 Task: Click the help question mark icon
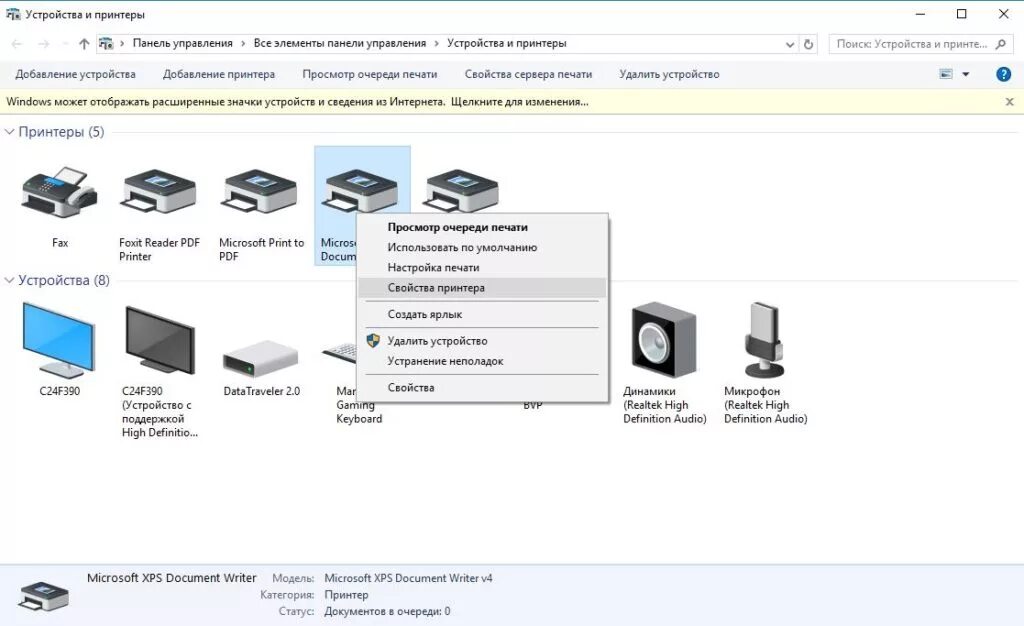(1003, 74)
